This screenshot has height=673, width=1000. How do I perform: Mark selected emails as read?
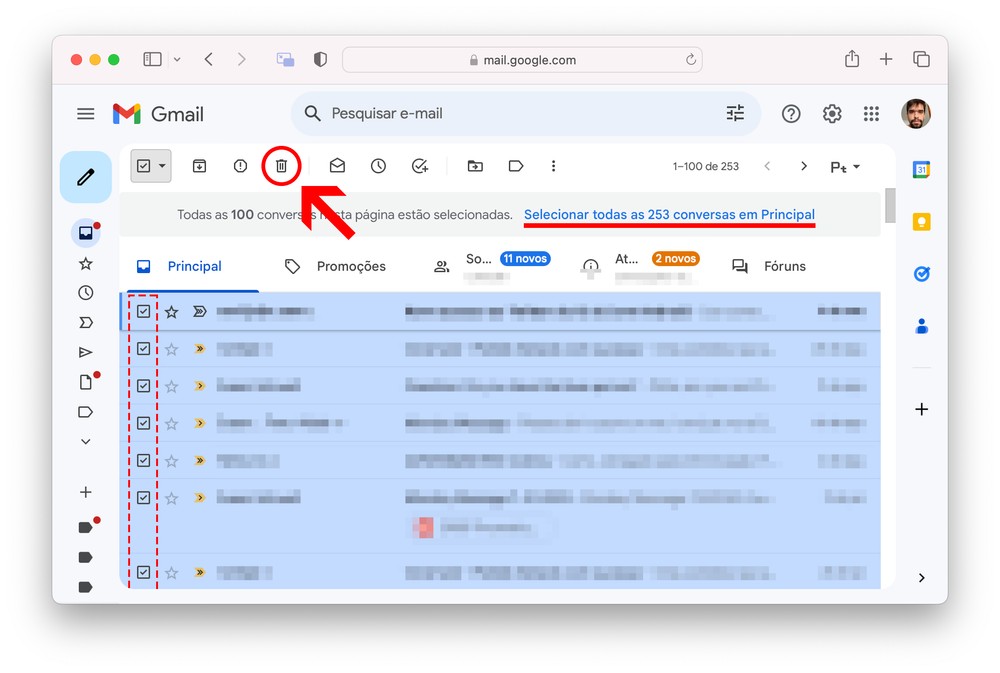tap(337, 166)
